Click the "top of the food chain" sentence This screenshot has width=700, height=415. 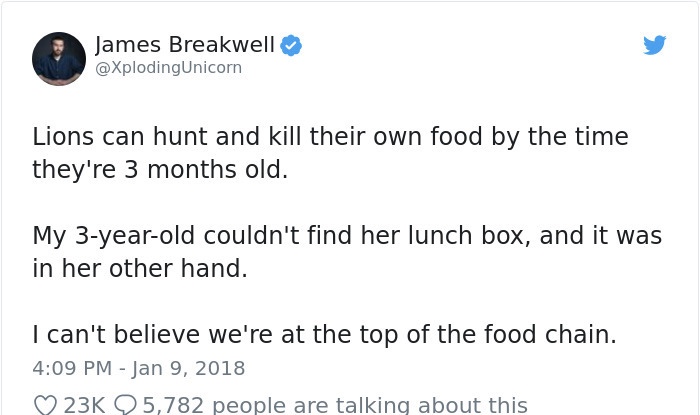point(324,335)
